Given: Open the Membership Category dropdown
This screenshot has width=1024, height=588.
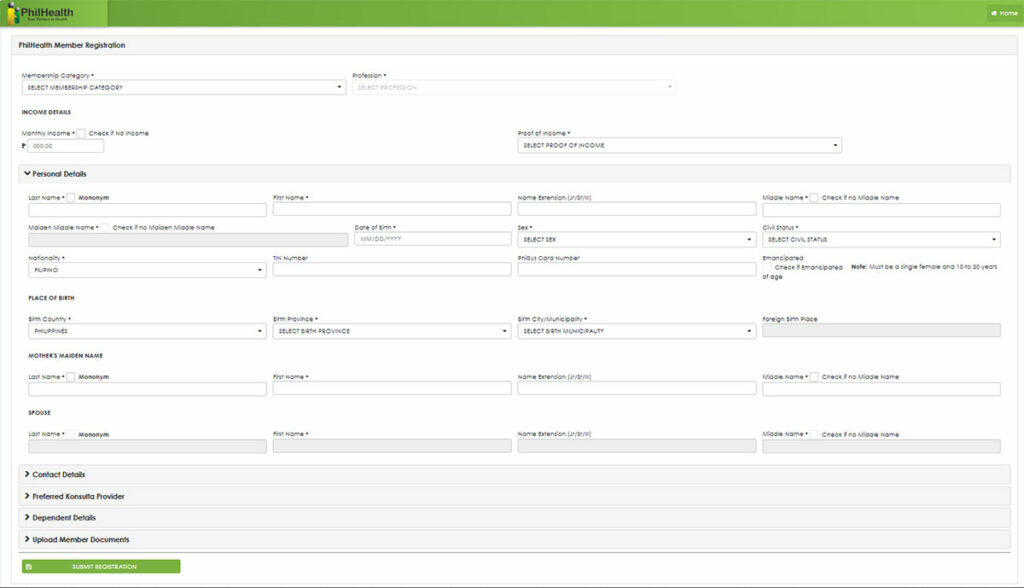Looking at the screenshot, I should coord(184,88).
